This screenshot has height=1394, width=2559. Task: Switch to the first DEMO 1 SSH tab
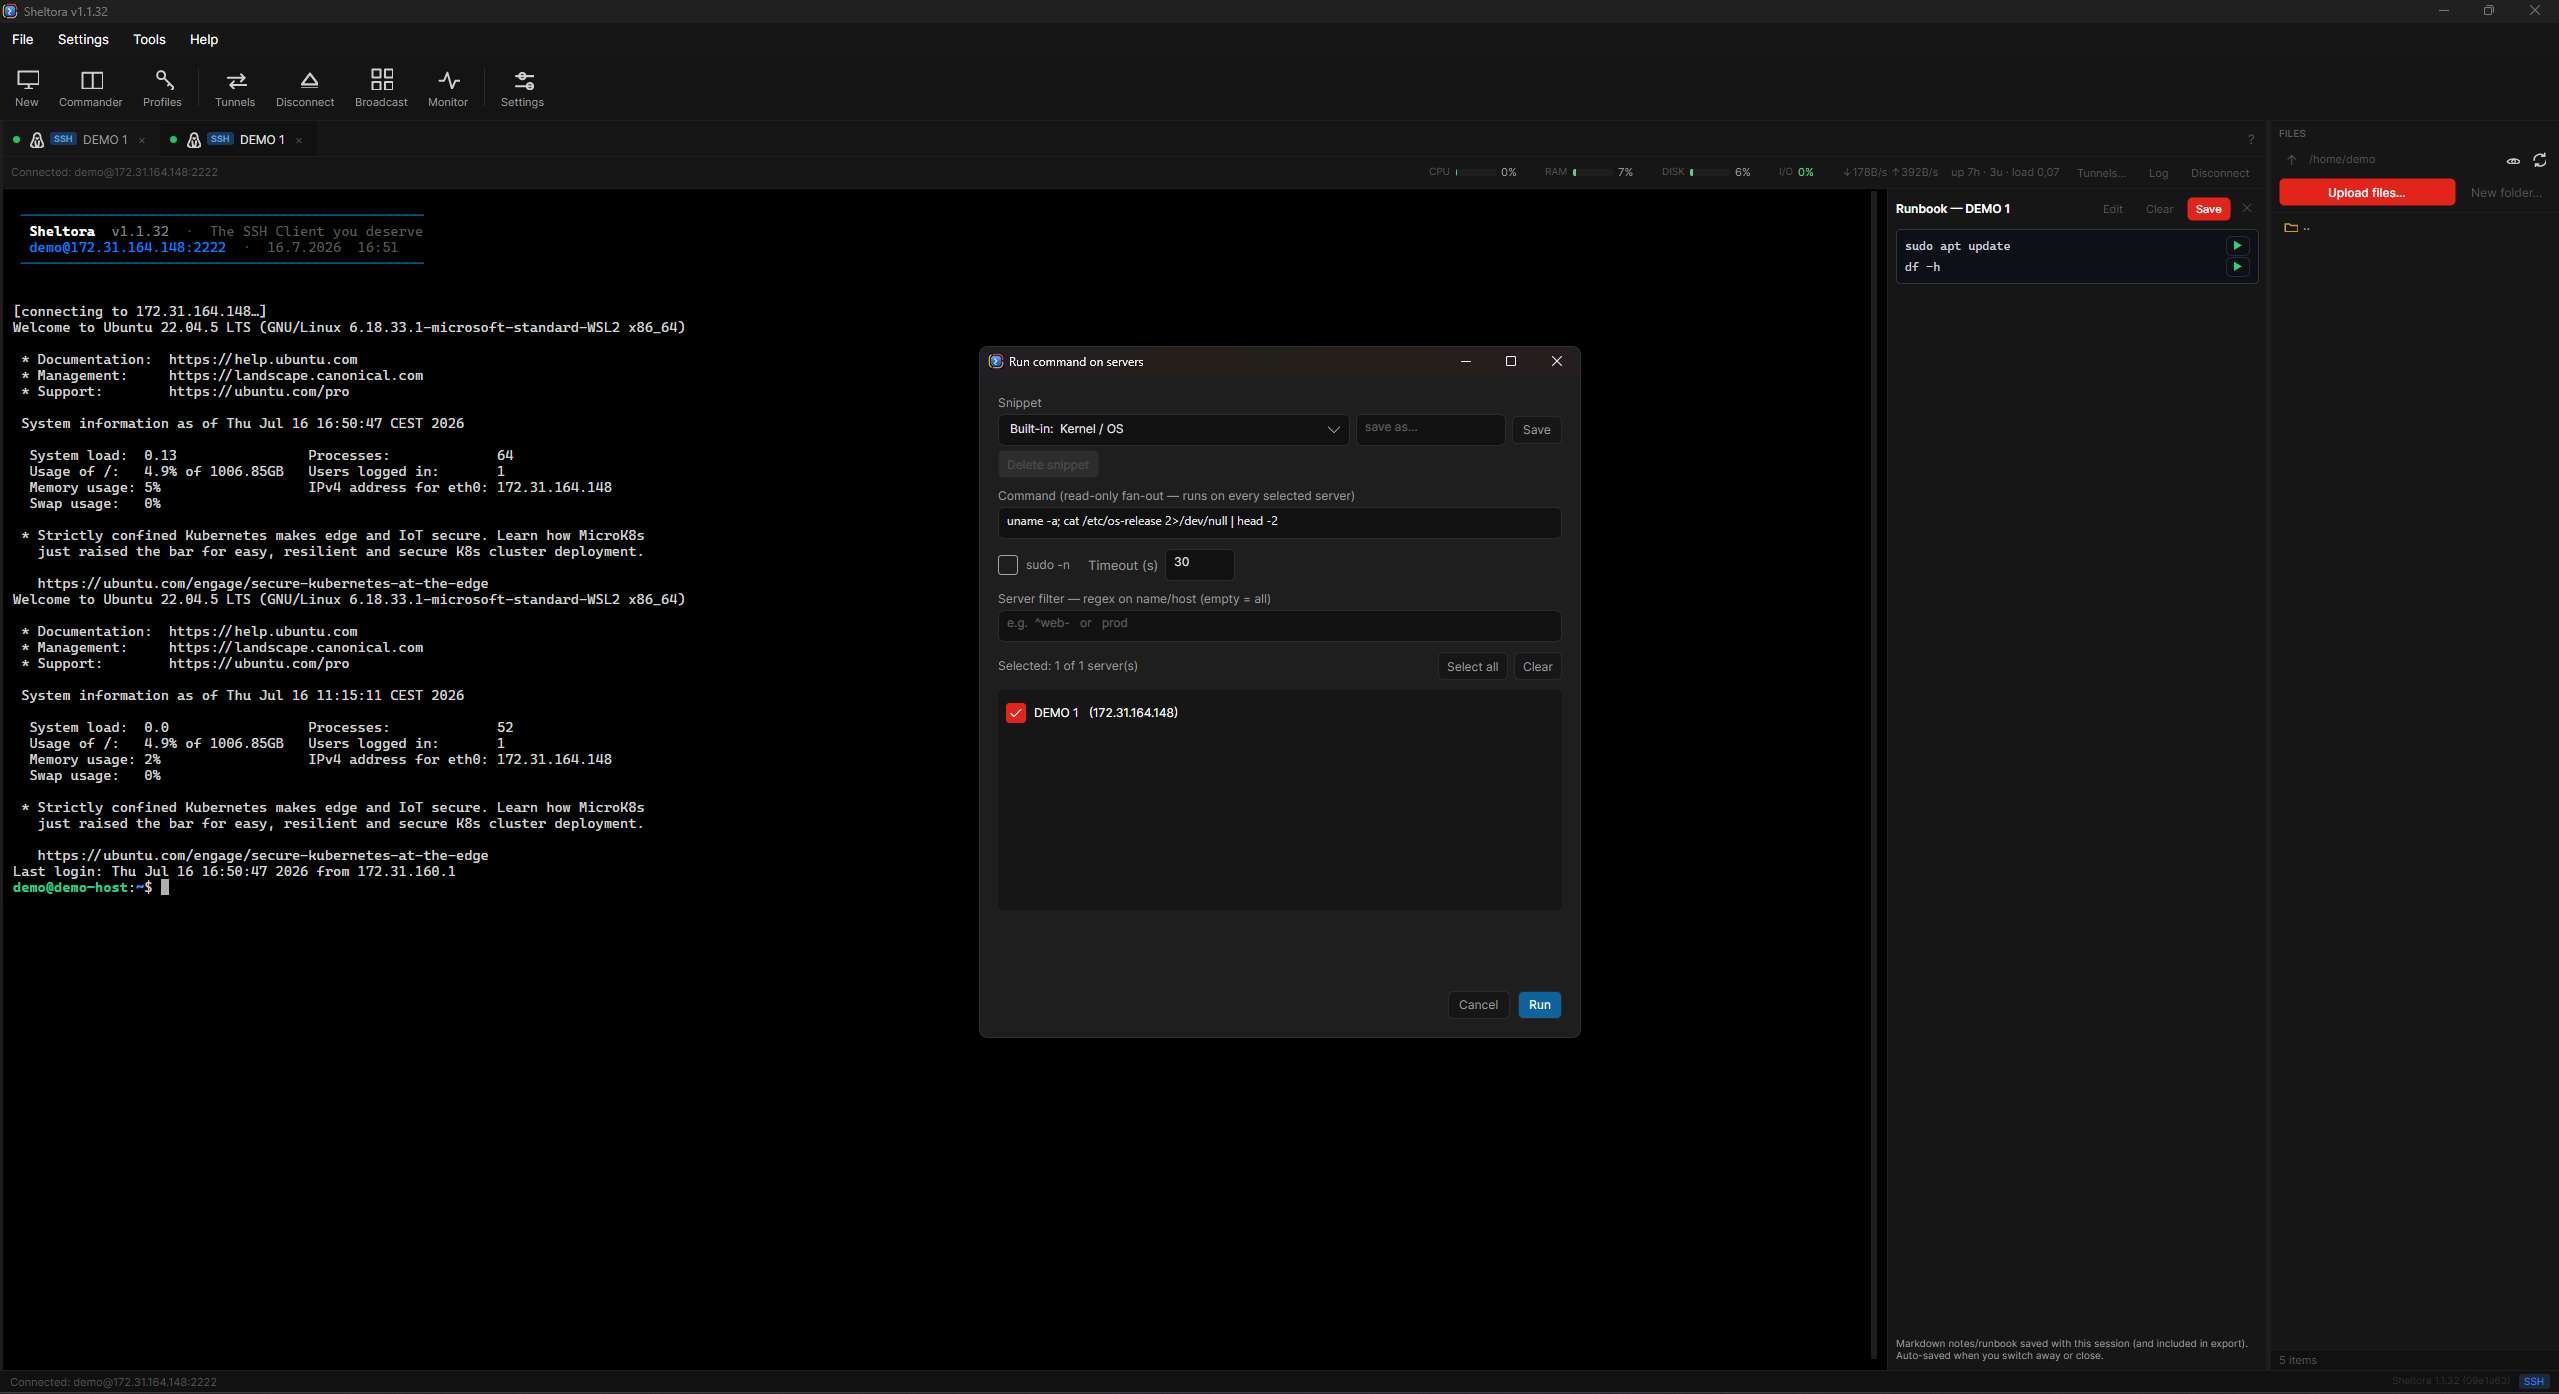click(x=80, y=140)
